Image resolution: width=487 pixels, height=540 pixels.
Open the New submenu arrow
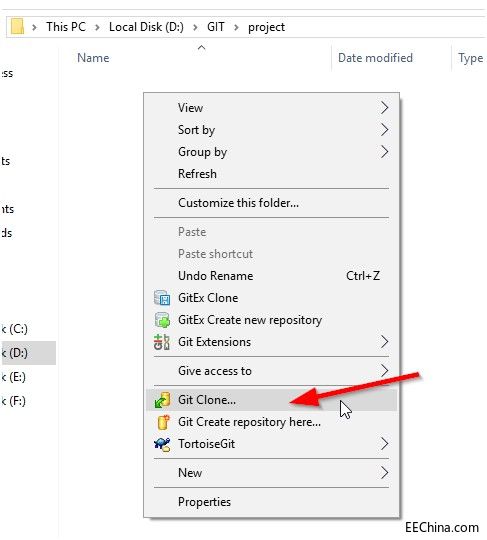click(x=384, y=473)
